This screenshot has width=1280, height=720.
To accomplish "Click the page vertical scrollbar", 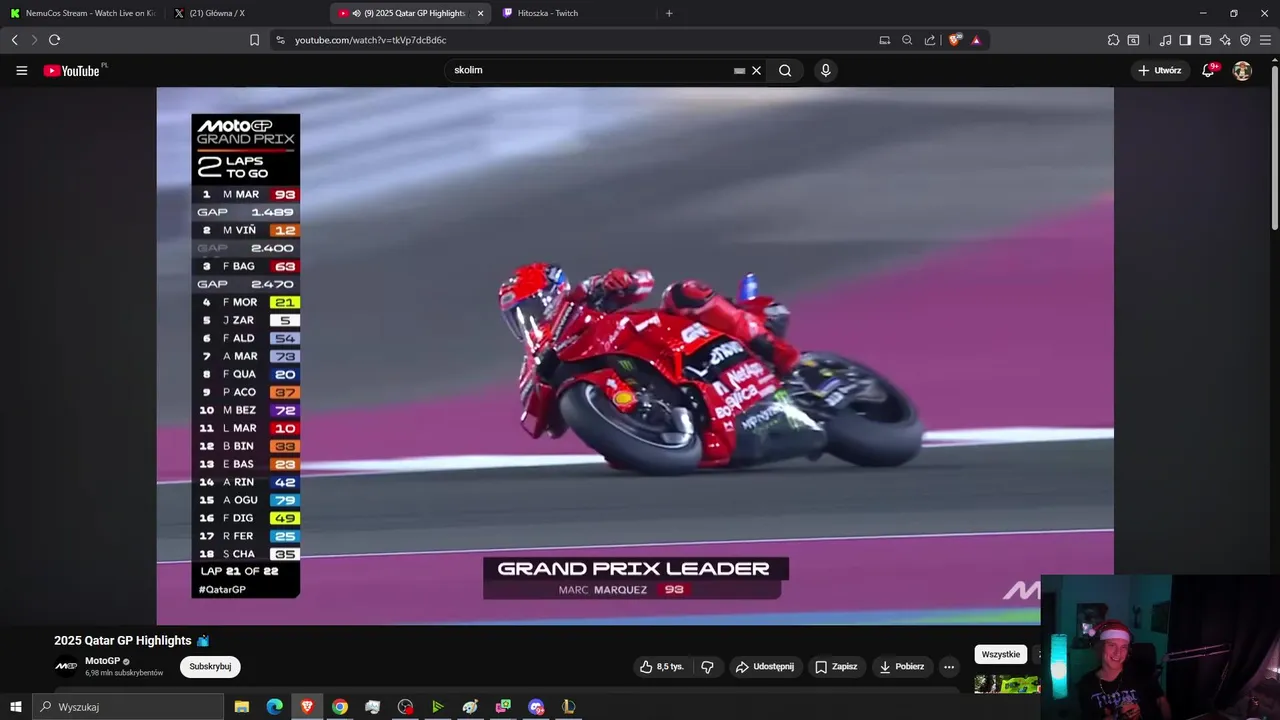I will pyautogui.click(x=1274, y=150).
